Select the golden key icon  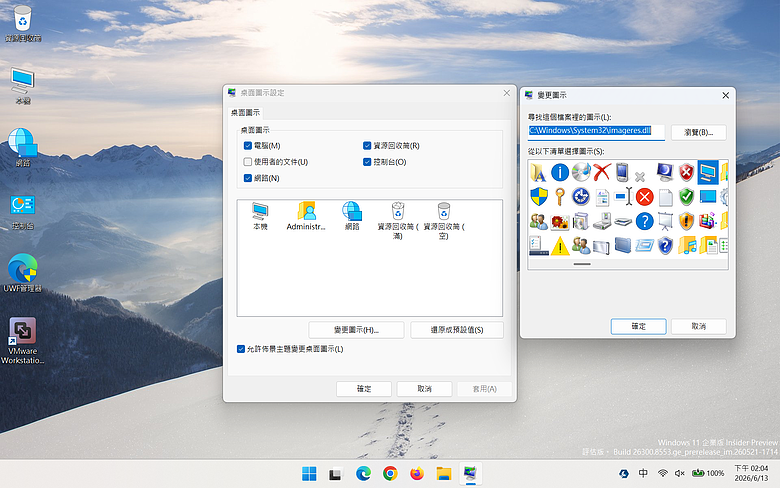click(x=560, y=196)
